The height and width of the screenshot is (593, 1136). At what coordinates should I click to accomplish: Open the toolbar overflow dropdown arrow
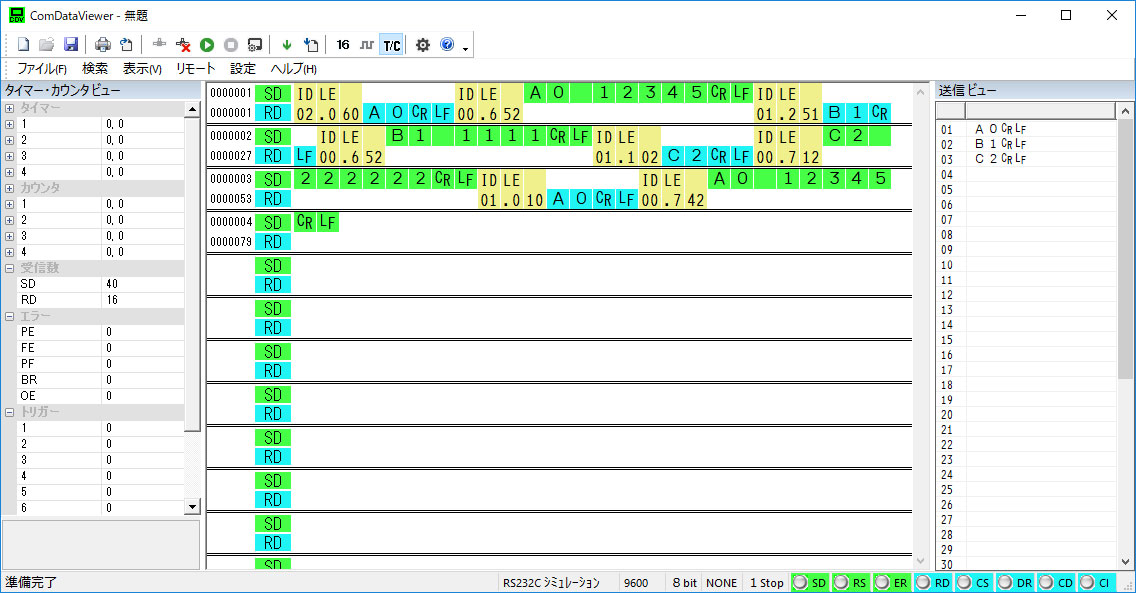pyautogui.click(x=465, y=48)
